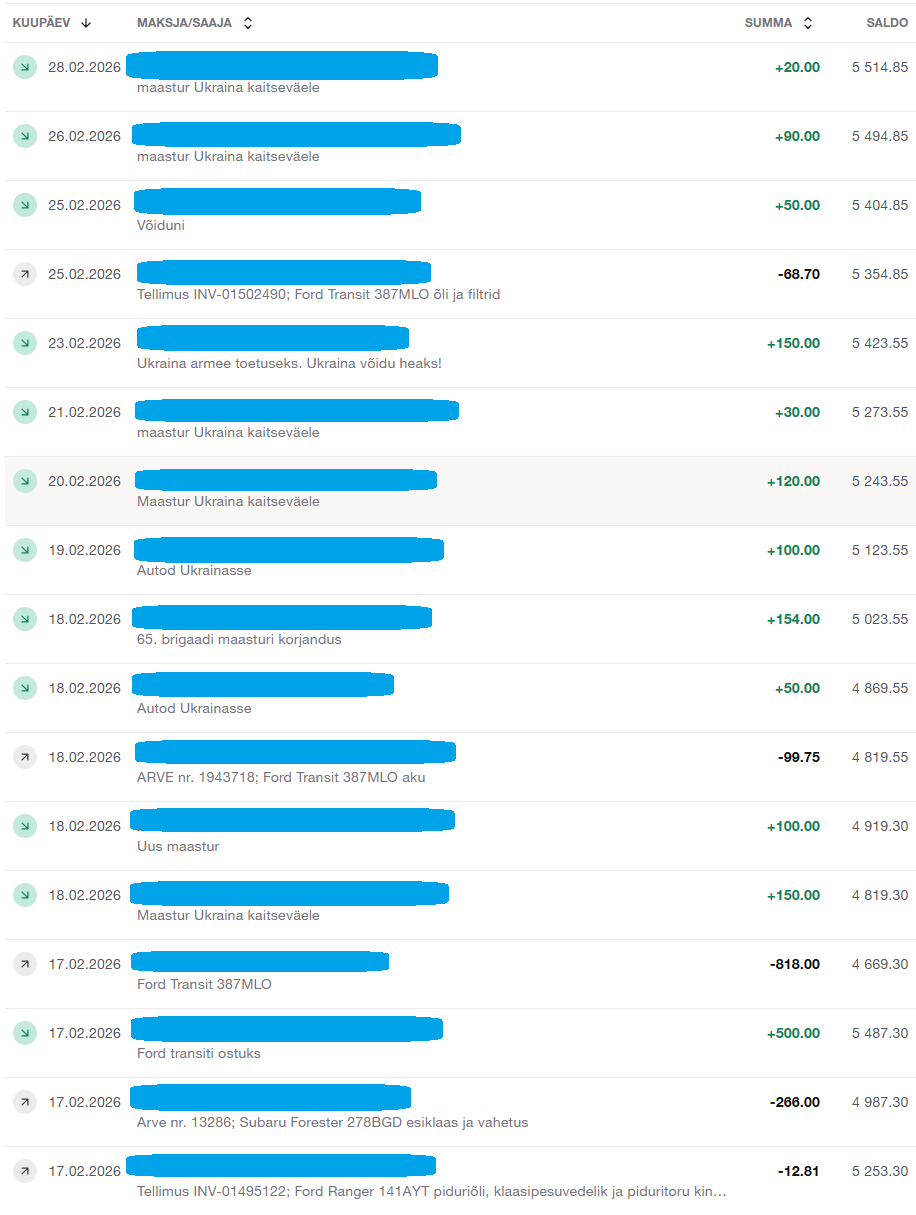Select the highlighted 20.02.2026 transaction row
Viewport: 916px width, 1215px height.
pos(460,491)
